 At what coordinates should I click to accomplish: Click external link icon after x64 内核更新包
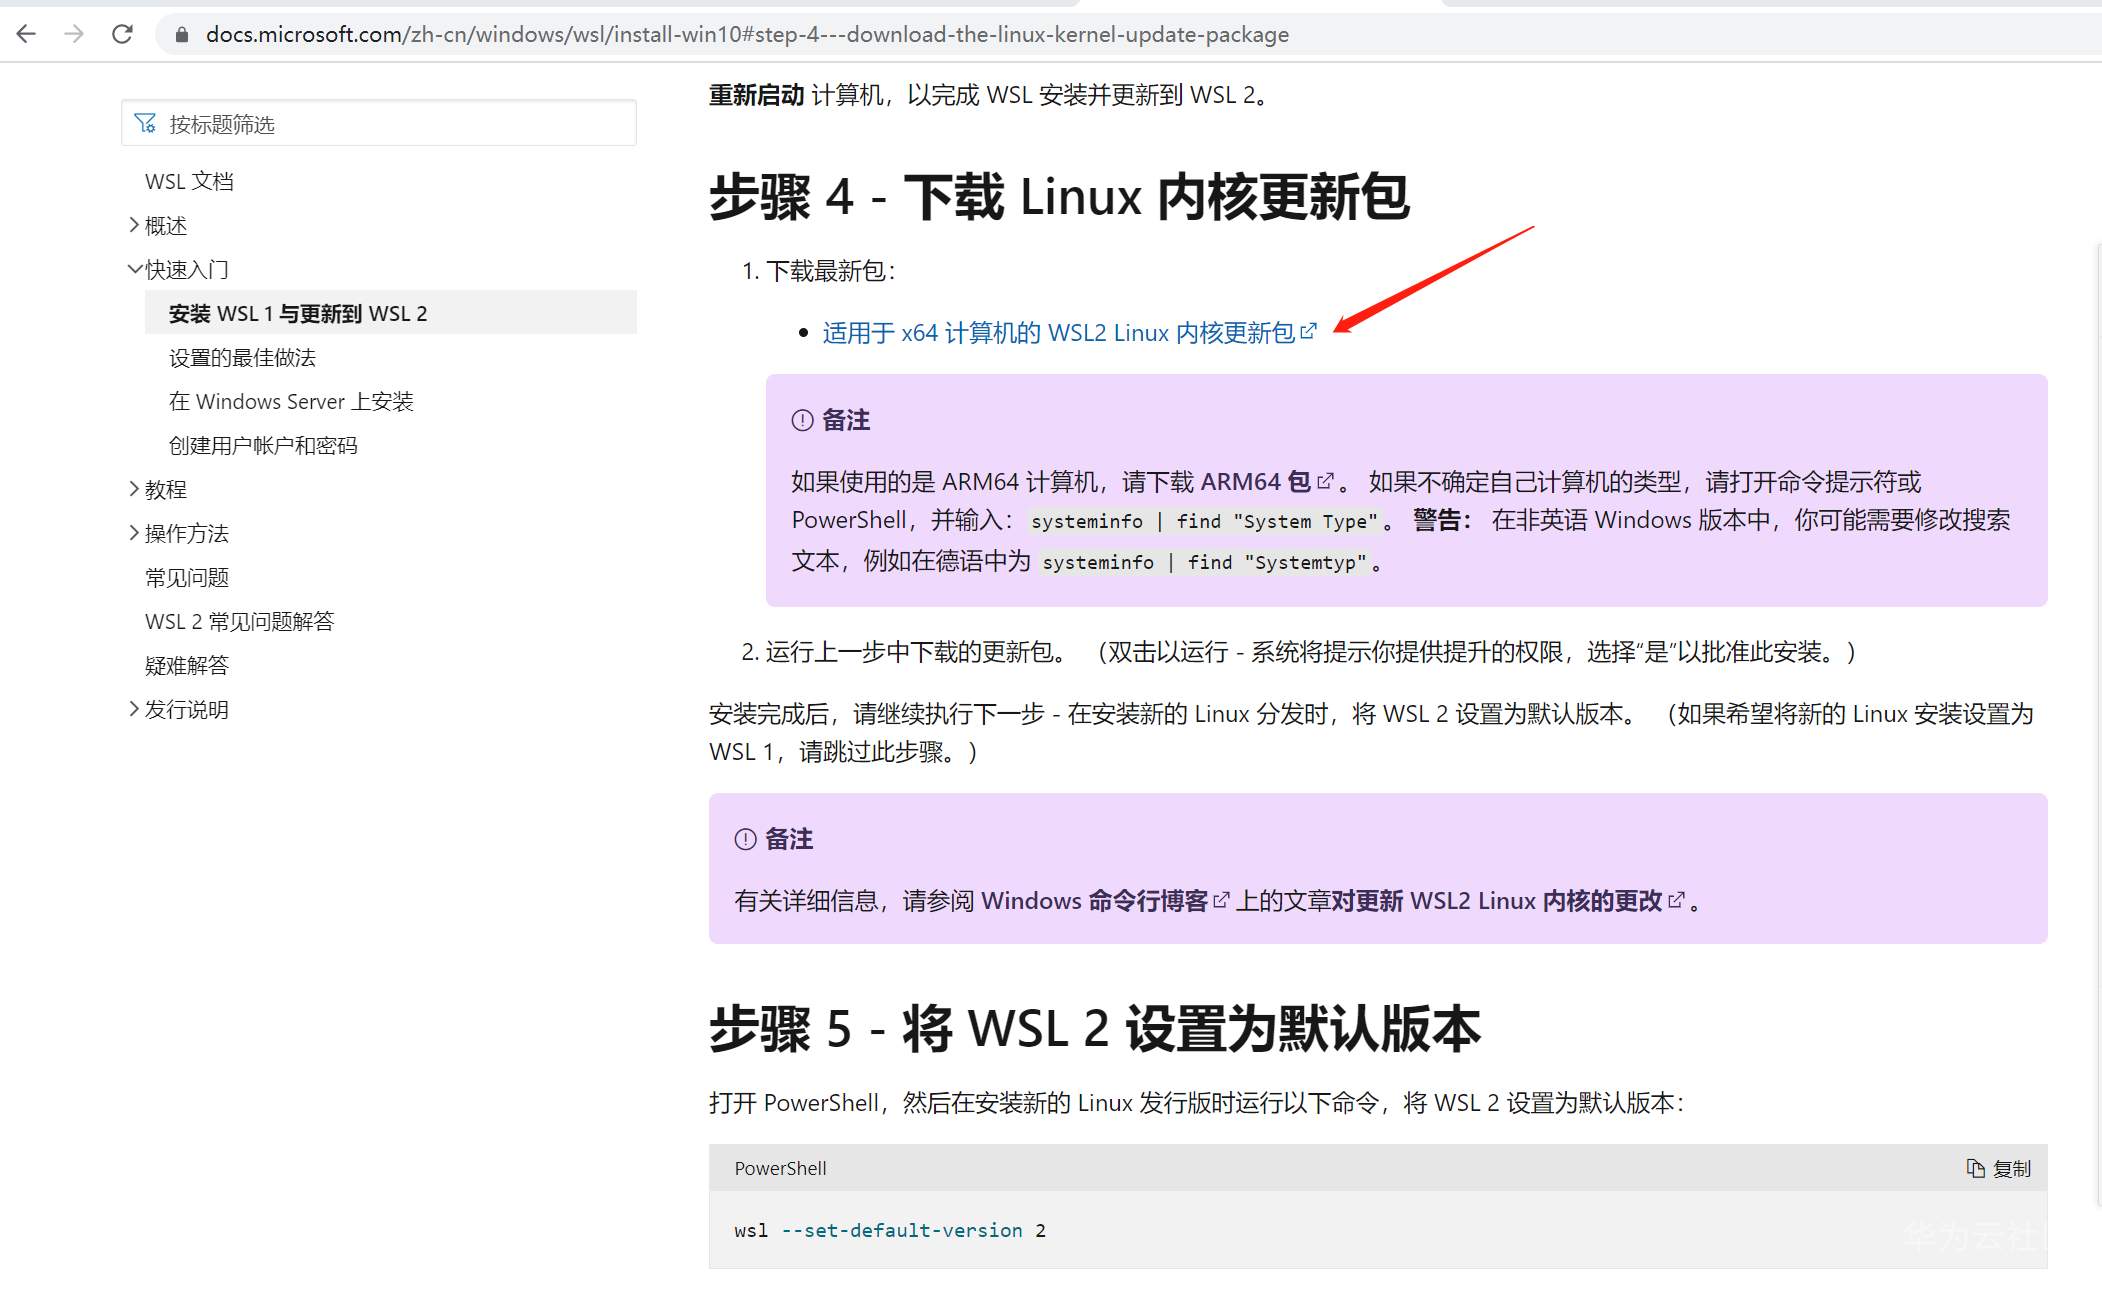(1308, 331)
